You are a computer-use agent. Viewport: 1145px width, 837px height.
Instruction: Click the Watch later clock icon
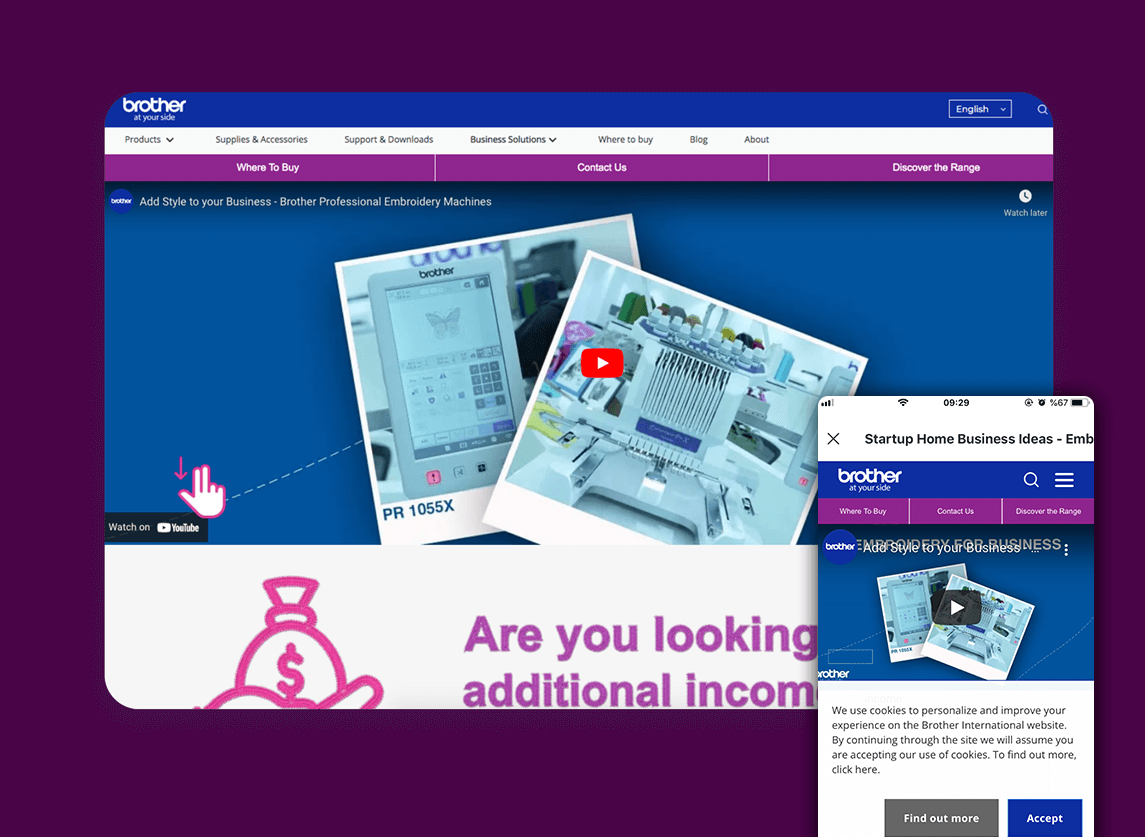pos(1025,196)
